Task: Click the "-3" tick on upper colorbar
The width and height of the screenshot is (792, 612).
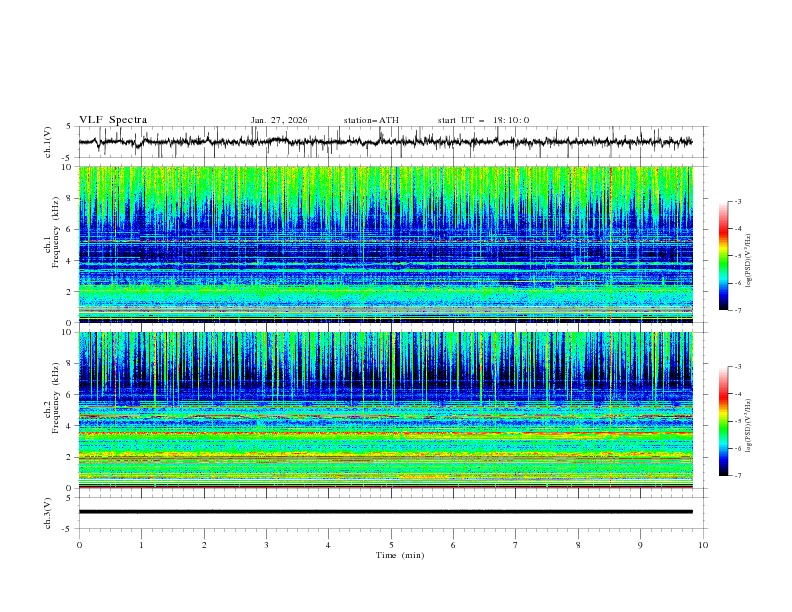Action: tap(737, 201)
